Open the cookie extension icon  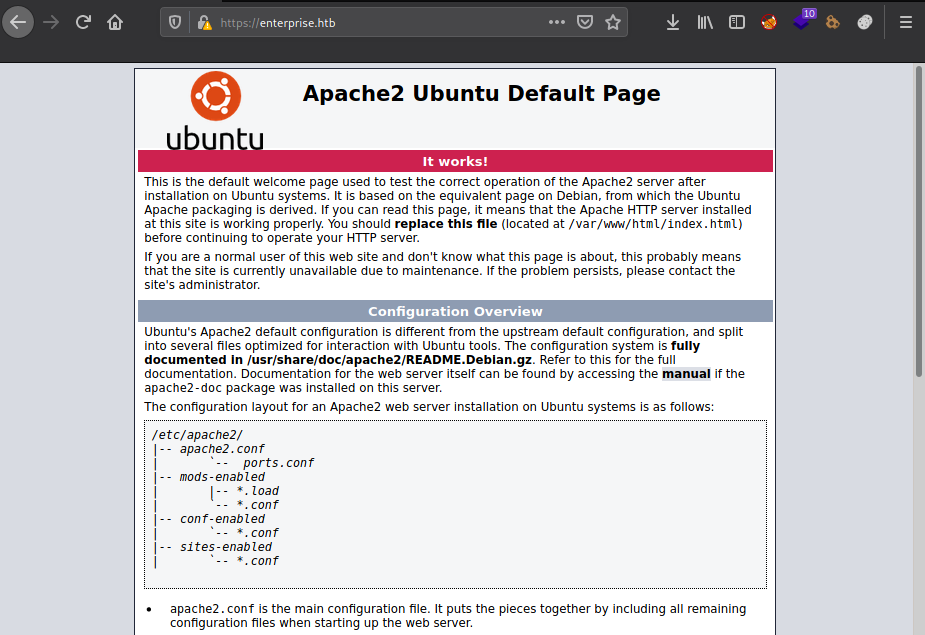pos(865,22)
